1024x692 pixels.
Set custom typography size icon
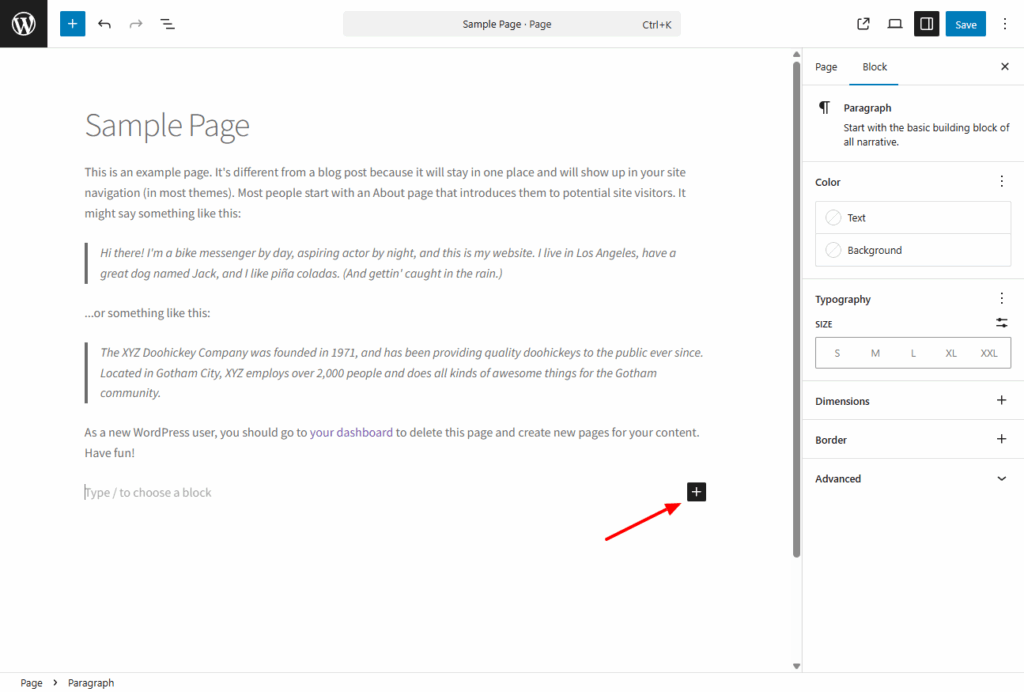(x=1001, y=323)
